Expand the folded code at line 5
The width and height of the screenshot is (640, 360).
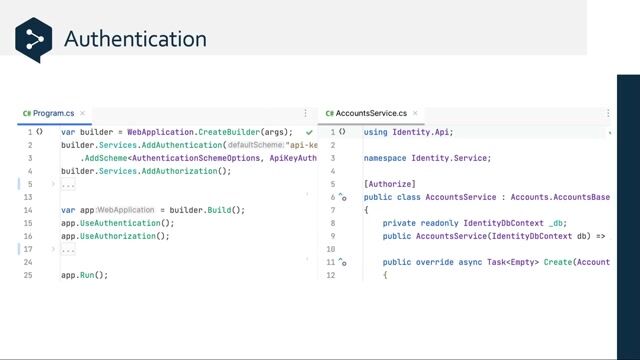point(53,184)
